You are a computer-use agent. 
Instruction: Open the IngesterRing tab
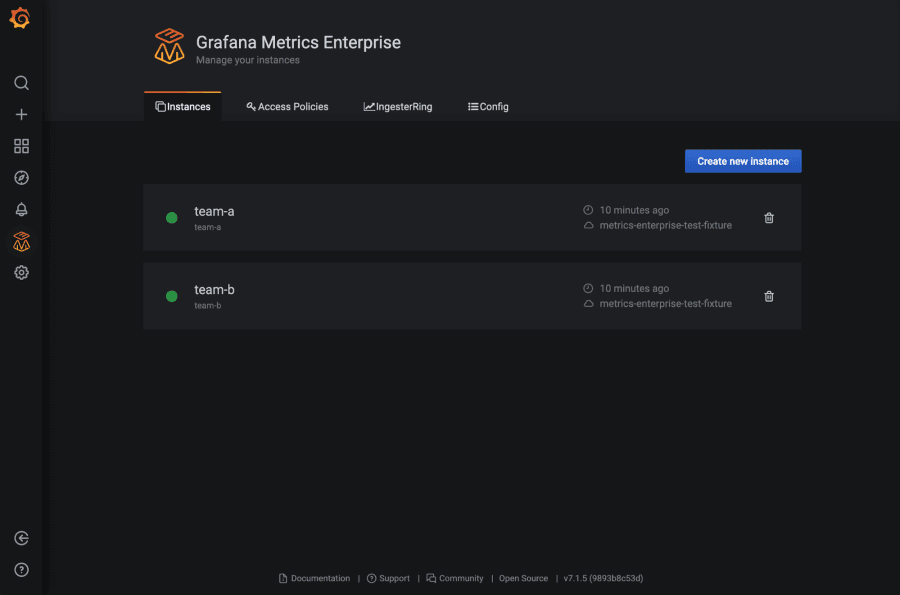(398, 107)
